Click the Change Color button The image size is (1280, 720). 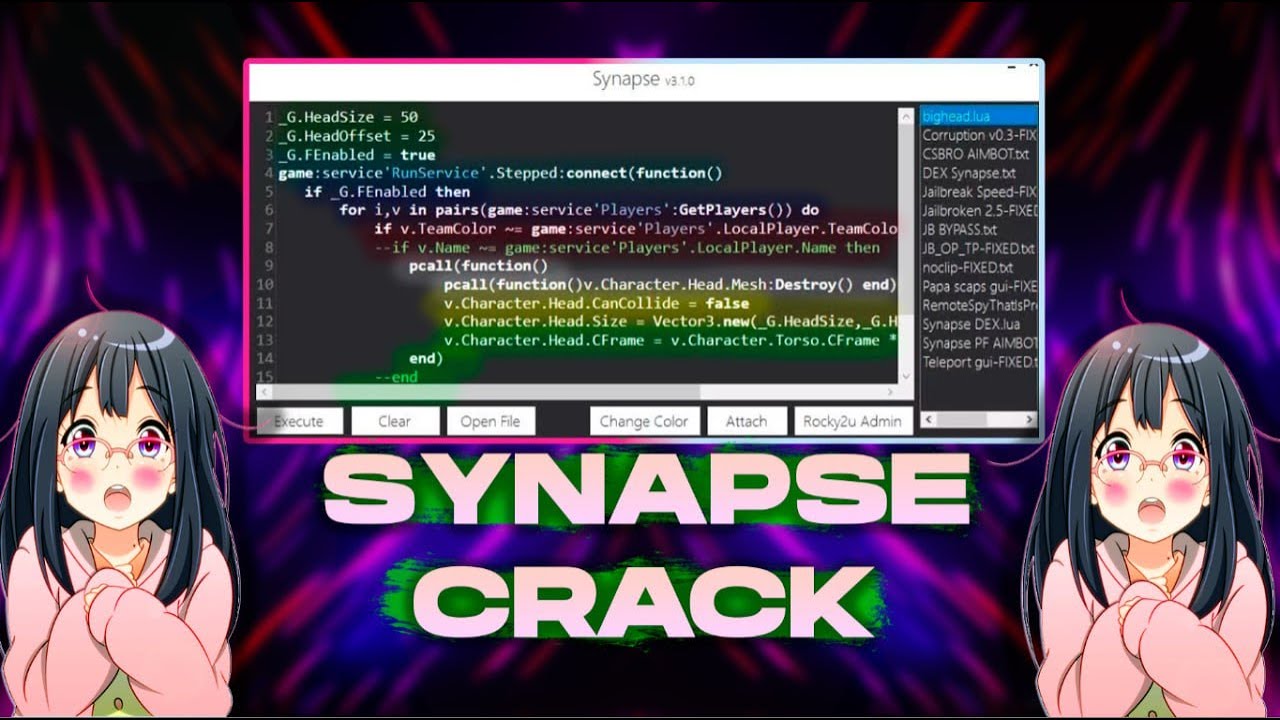point(644,421)
